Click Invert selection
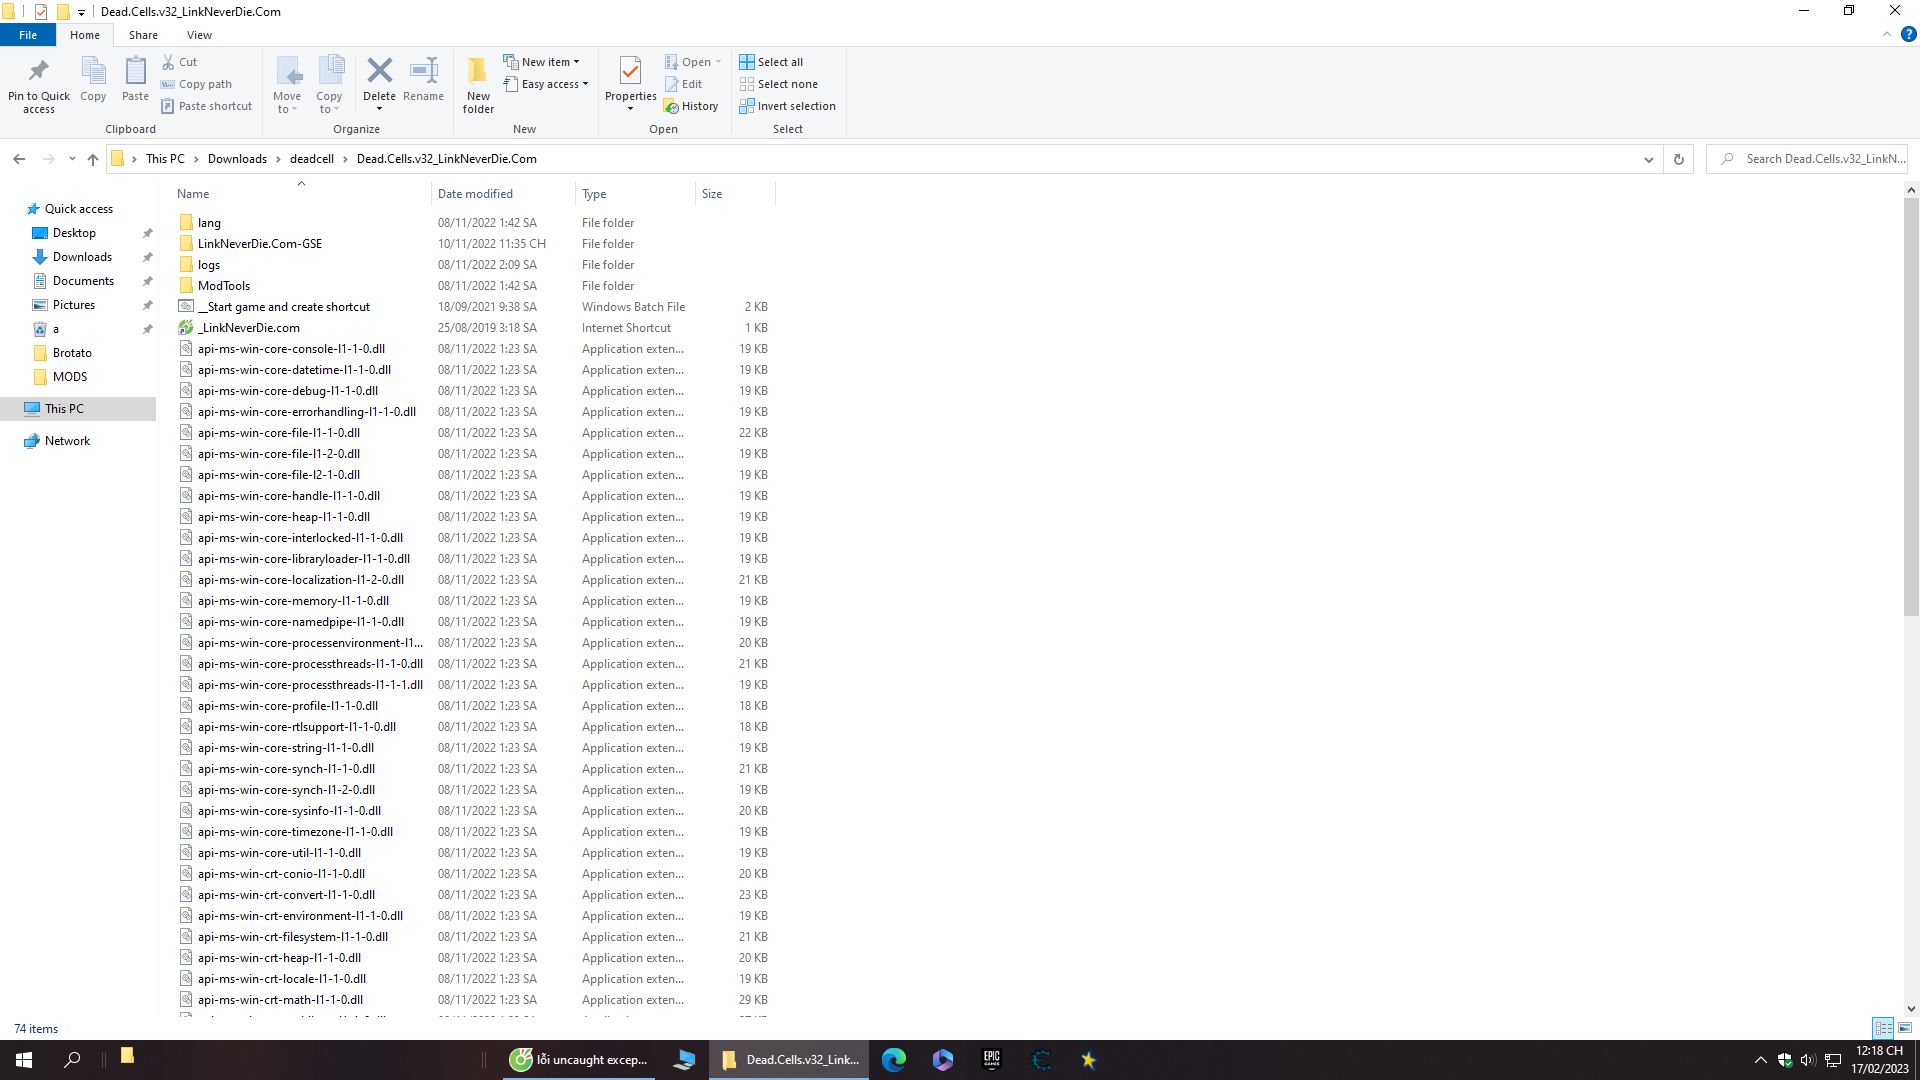Viewport: 1920px width, 1080px height. click(x=787, y=106)
